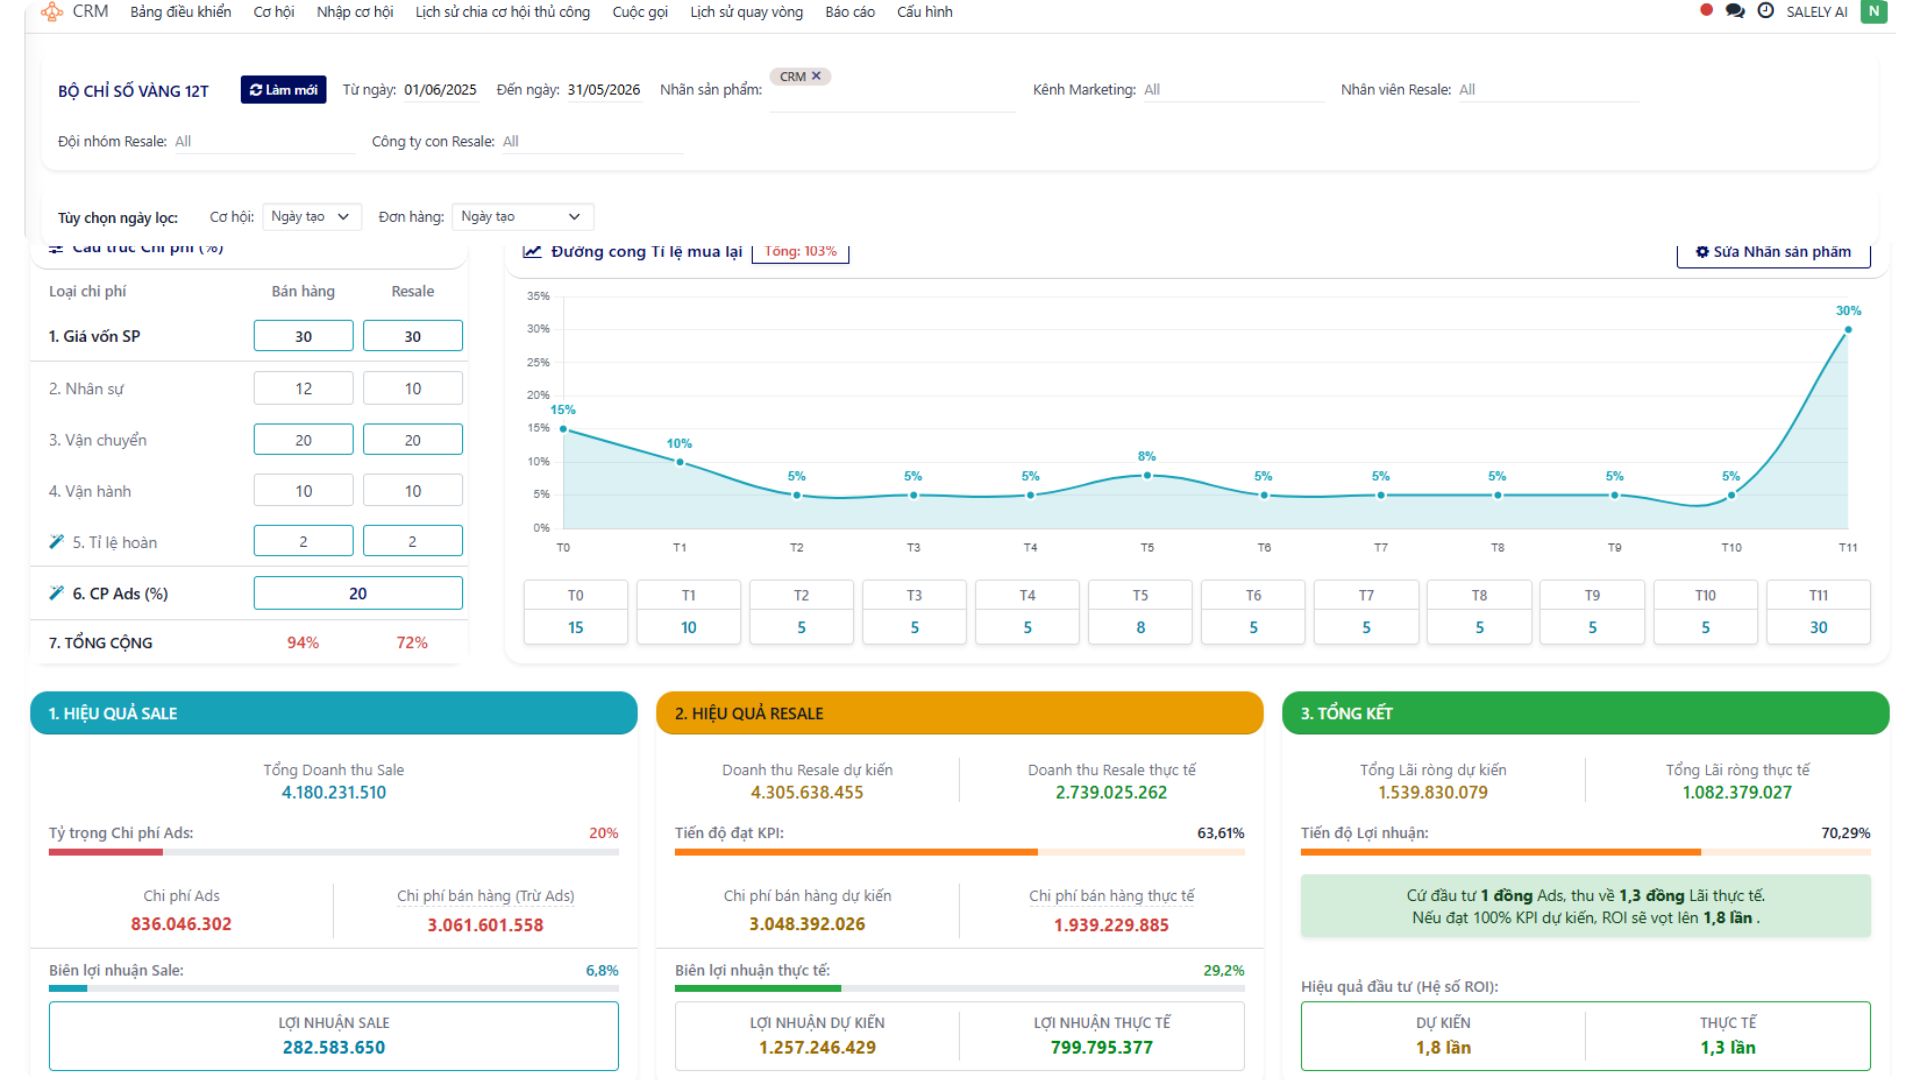Open Nhãn sản phẩm tag selector
Screen dimensions: 1920x1080
click(x=892, y=90)
